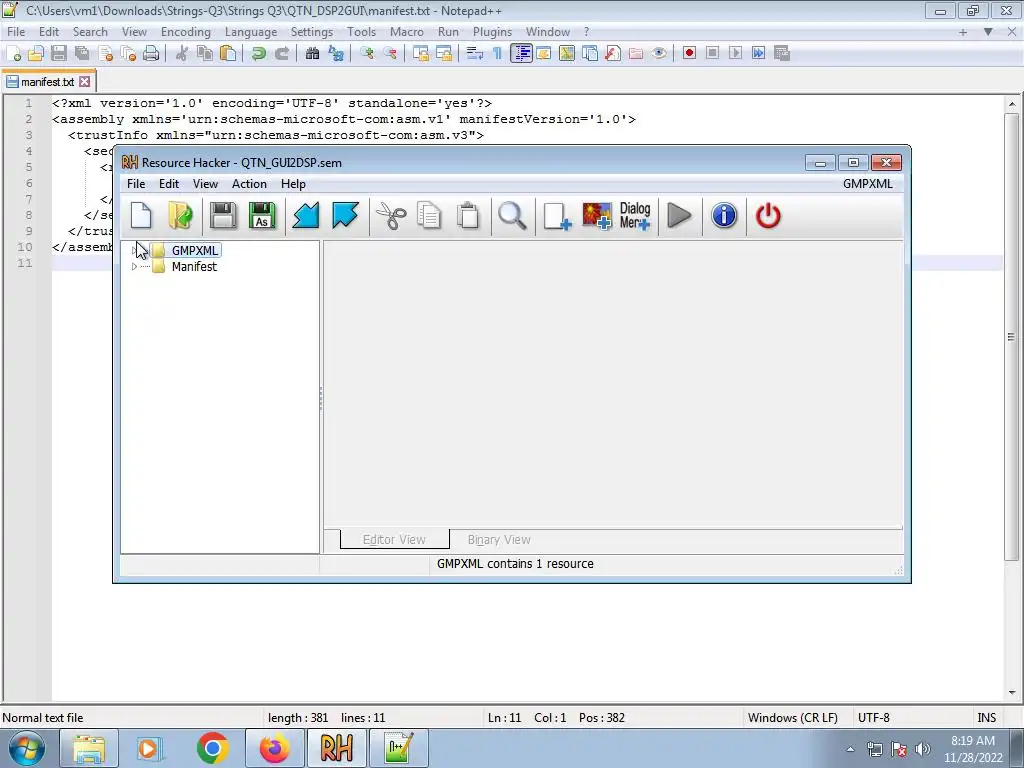The height and width of the screenshot is (768, 1024).
Task: Click the blue down-left arrow resource icon
Action: (306, 216)
